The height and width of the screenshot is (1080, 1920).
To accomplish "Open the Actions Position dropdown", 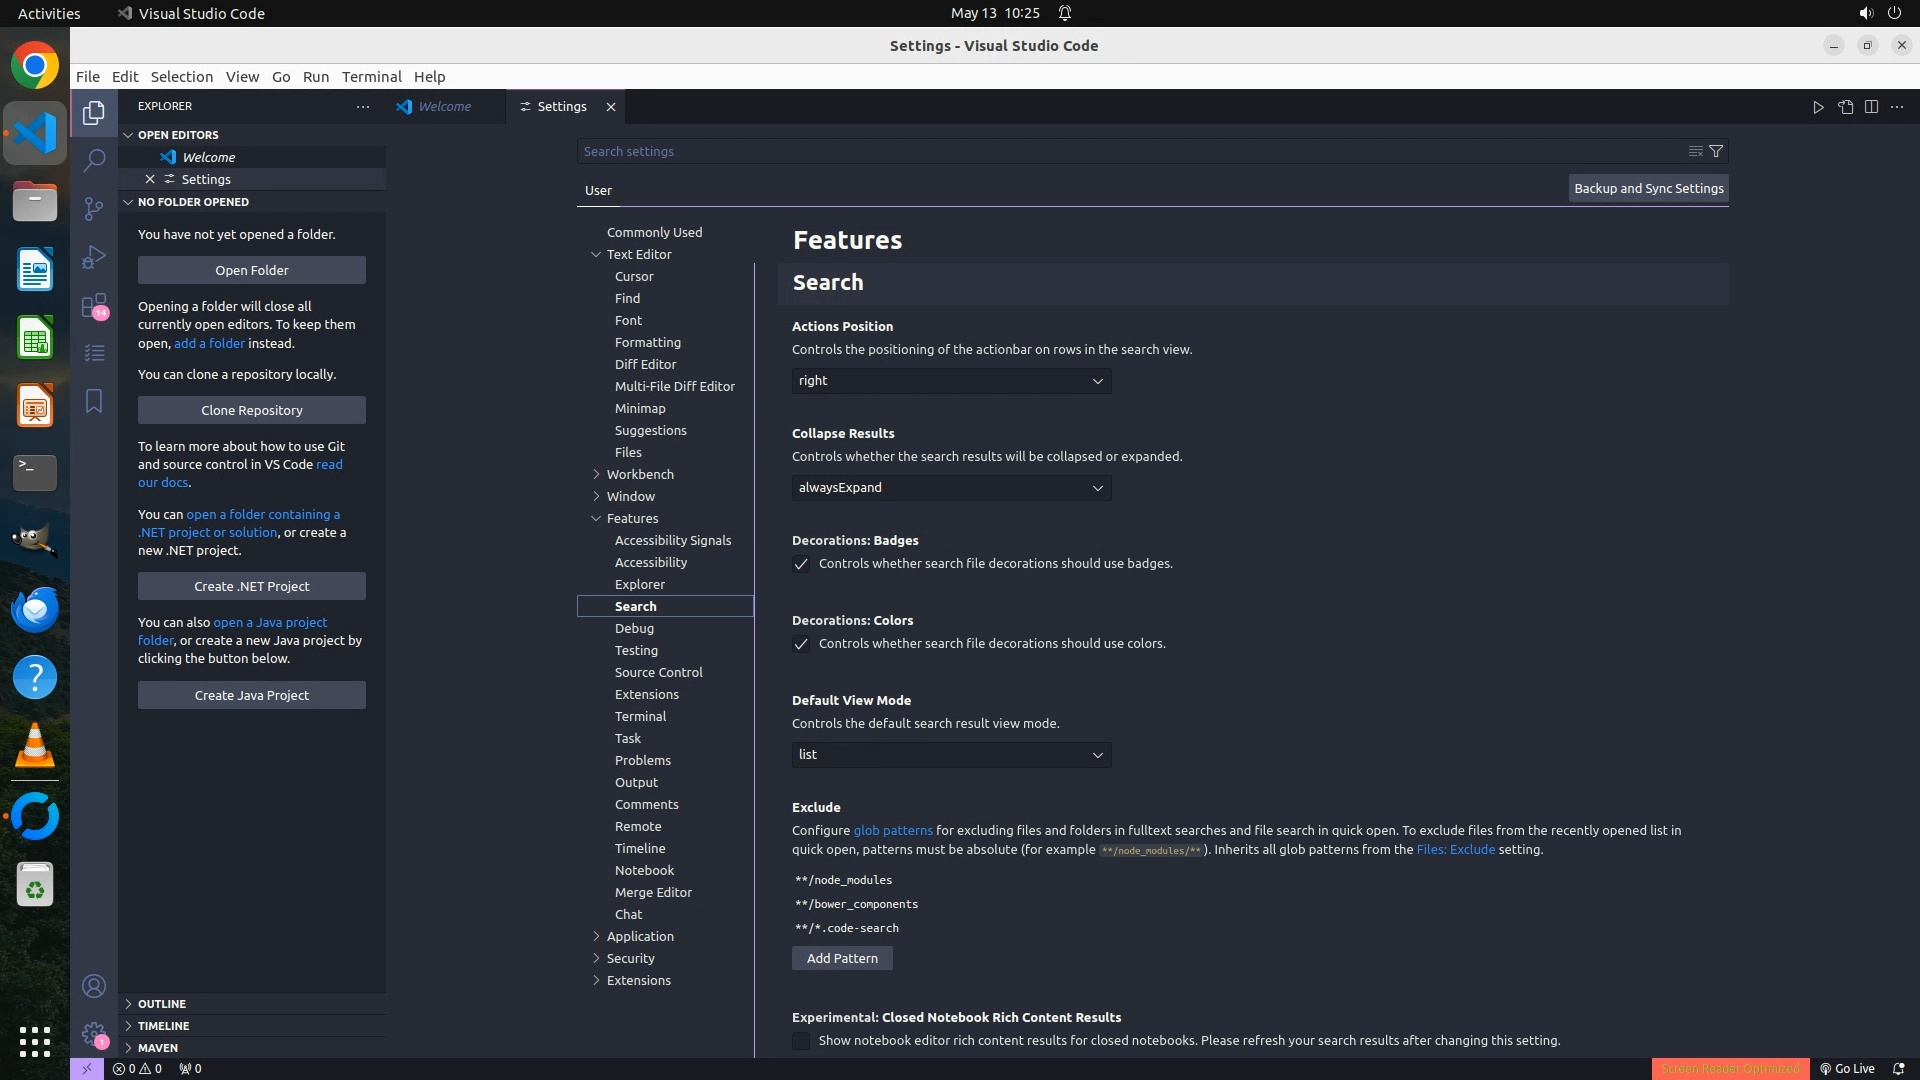I will [951, 381].
